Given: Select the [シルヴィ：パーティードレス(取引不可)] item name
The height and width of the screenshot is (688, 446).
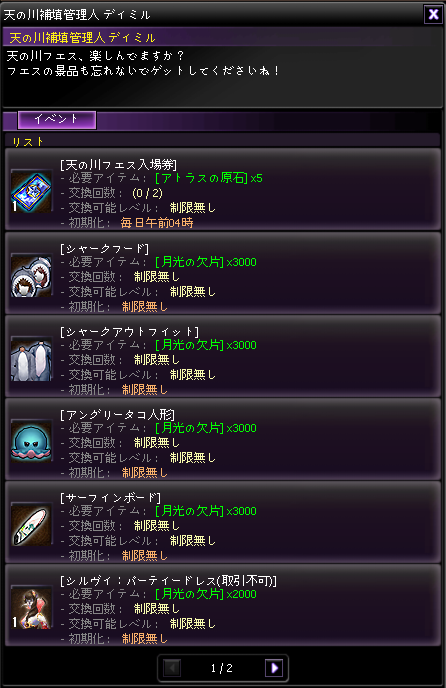Looking at the screenshot, I should (x=169, y=580).
